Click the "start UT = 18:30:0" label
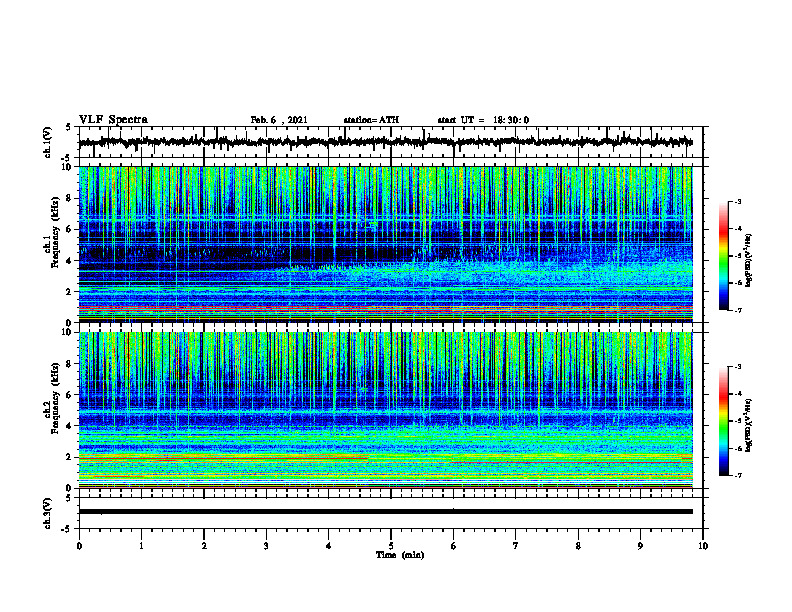This screenshot has width=792, height=612. 483,120
